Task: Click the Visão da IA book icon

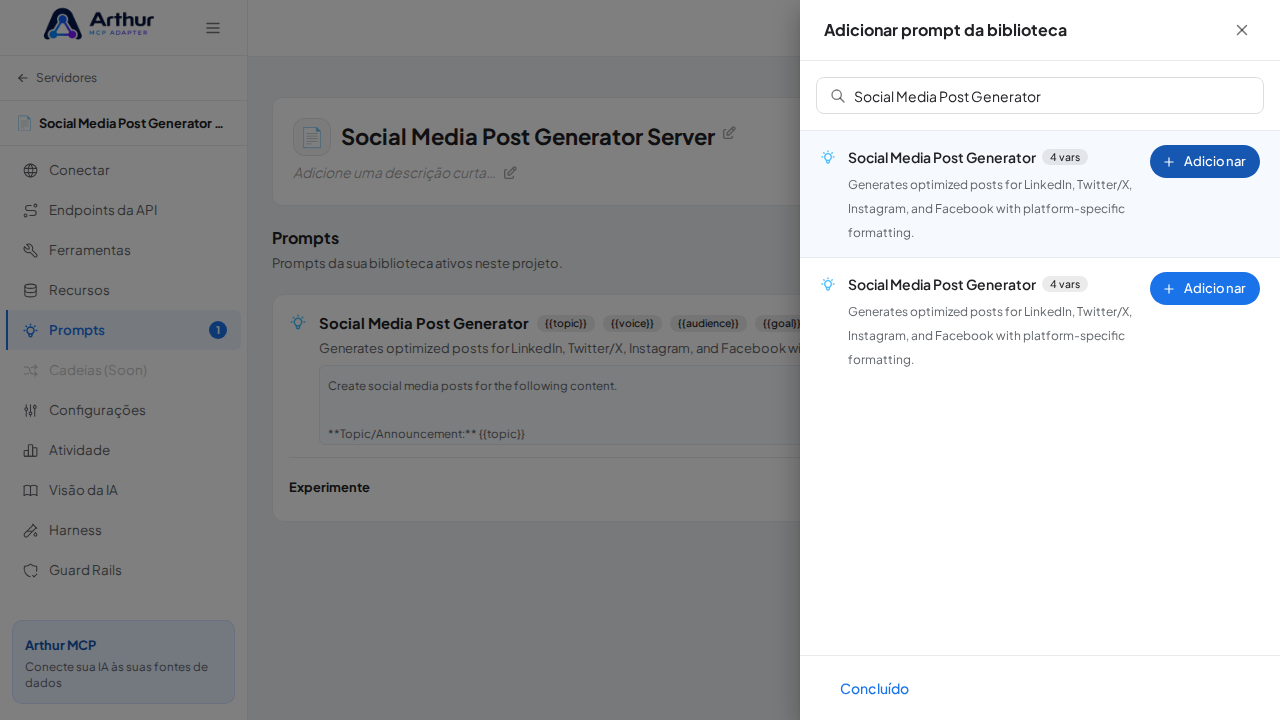Action: click(x=30, y=490)
